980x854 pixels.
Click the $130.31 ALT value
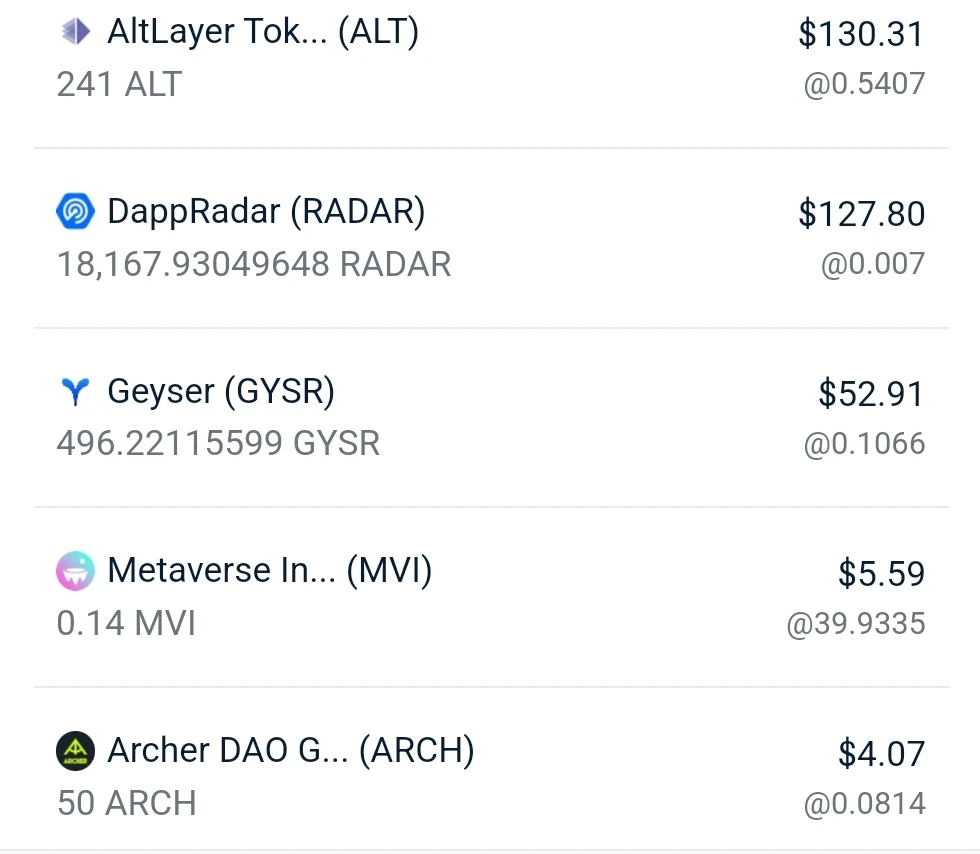(861, 34)
